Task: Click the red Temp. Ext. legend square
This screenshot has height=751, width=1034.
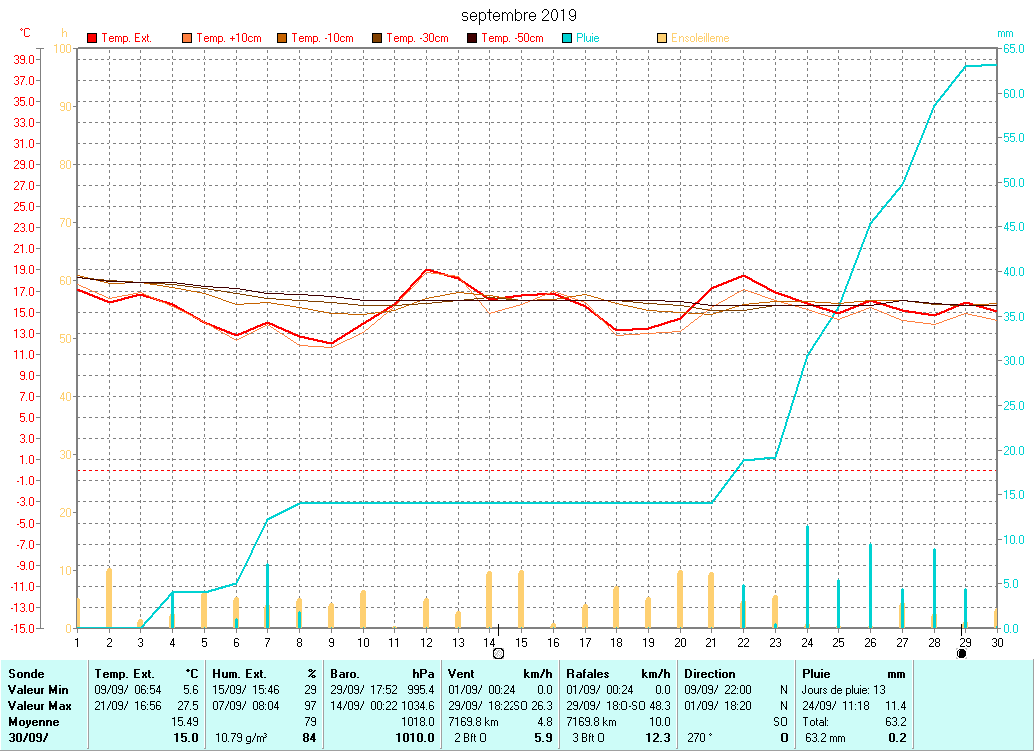Action: tap(93, 38)
